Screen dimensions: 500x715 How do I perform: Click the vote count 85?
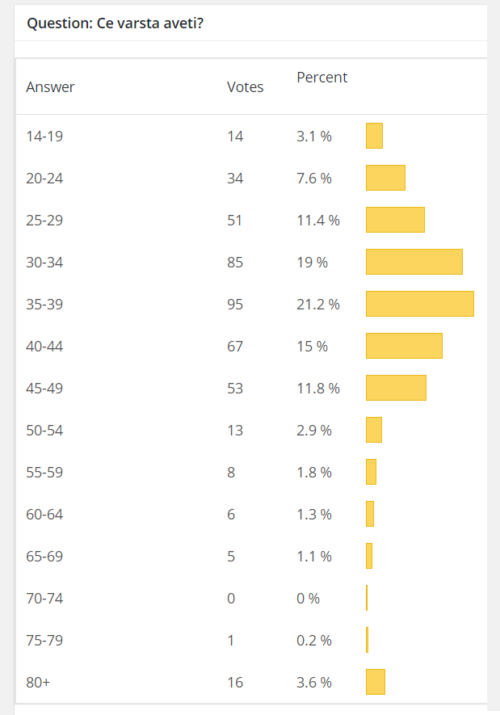tap(235, 262)
